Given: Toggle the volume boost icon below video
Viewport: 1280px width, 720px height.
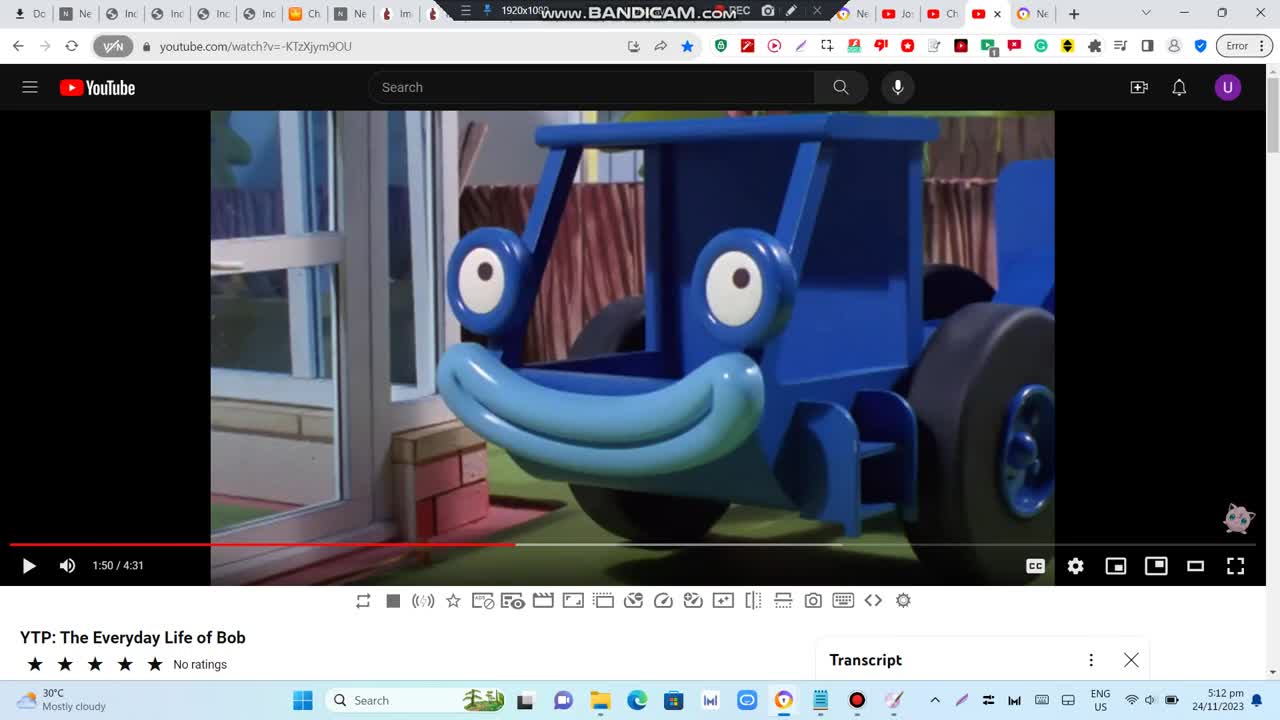Looking at the screenshot, I should (423, 601).
